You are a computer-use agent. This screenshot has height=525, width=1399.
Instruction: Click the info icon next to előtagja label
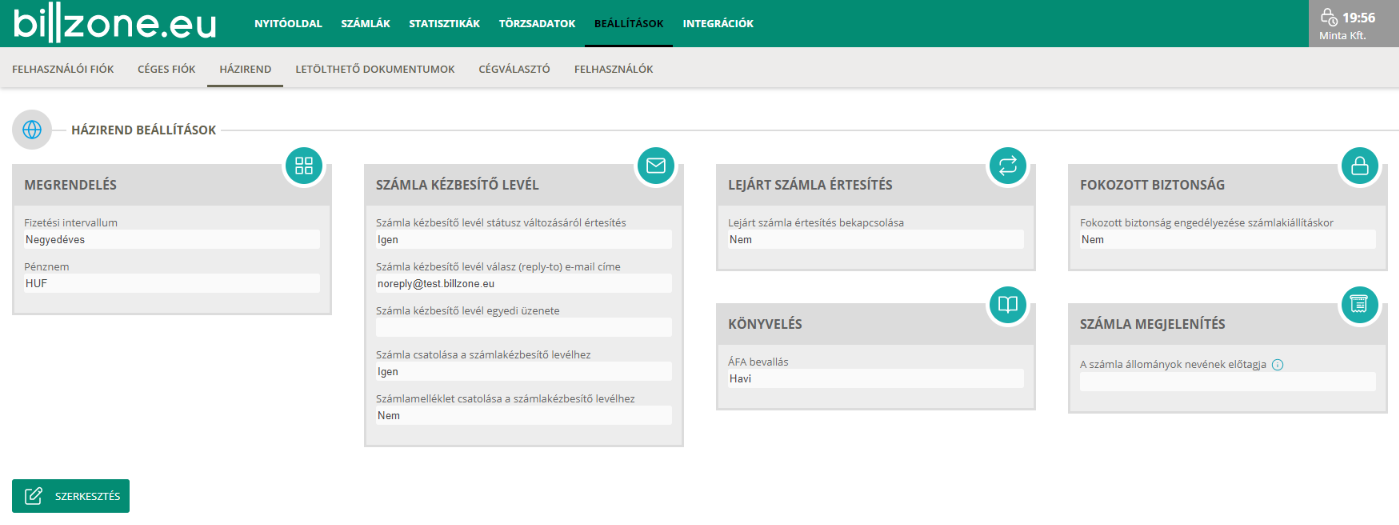tap(1278, 365)
